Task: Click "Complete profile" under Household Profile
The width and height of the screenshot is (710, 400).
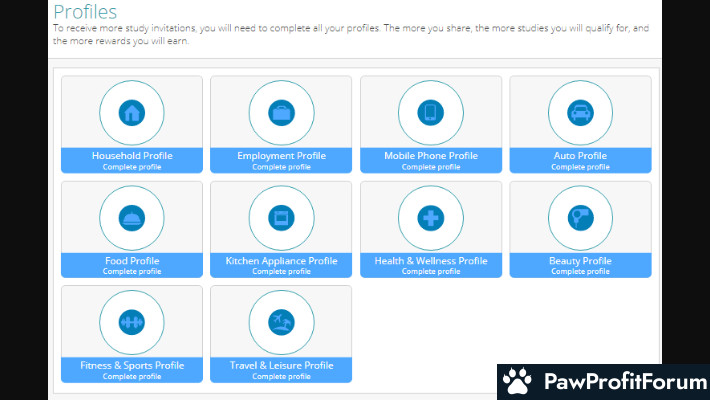Action: tap(132, 167)
